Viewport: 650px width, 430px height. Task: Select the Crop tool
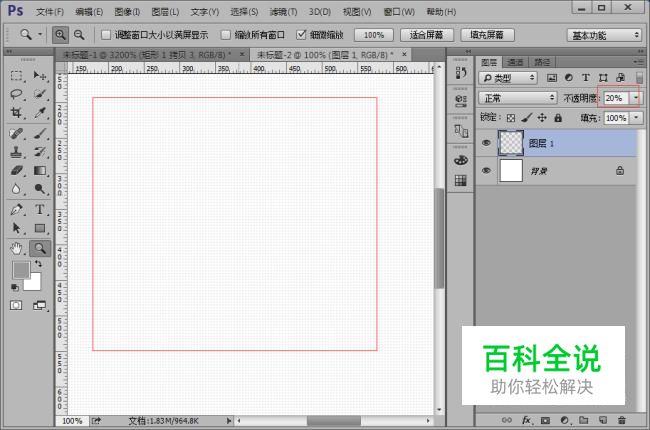pyautogui.click(x=16, y=112)
